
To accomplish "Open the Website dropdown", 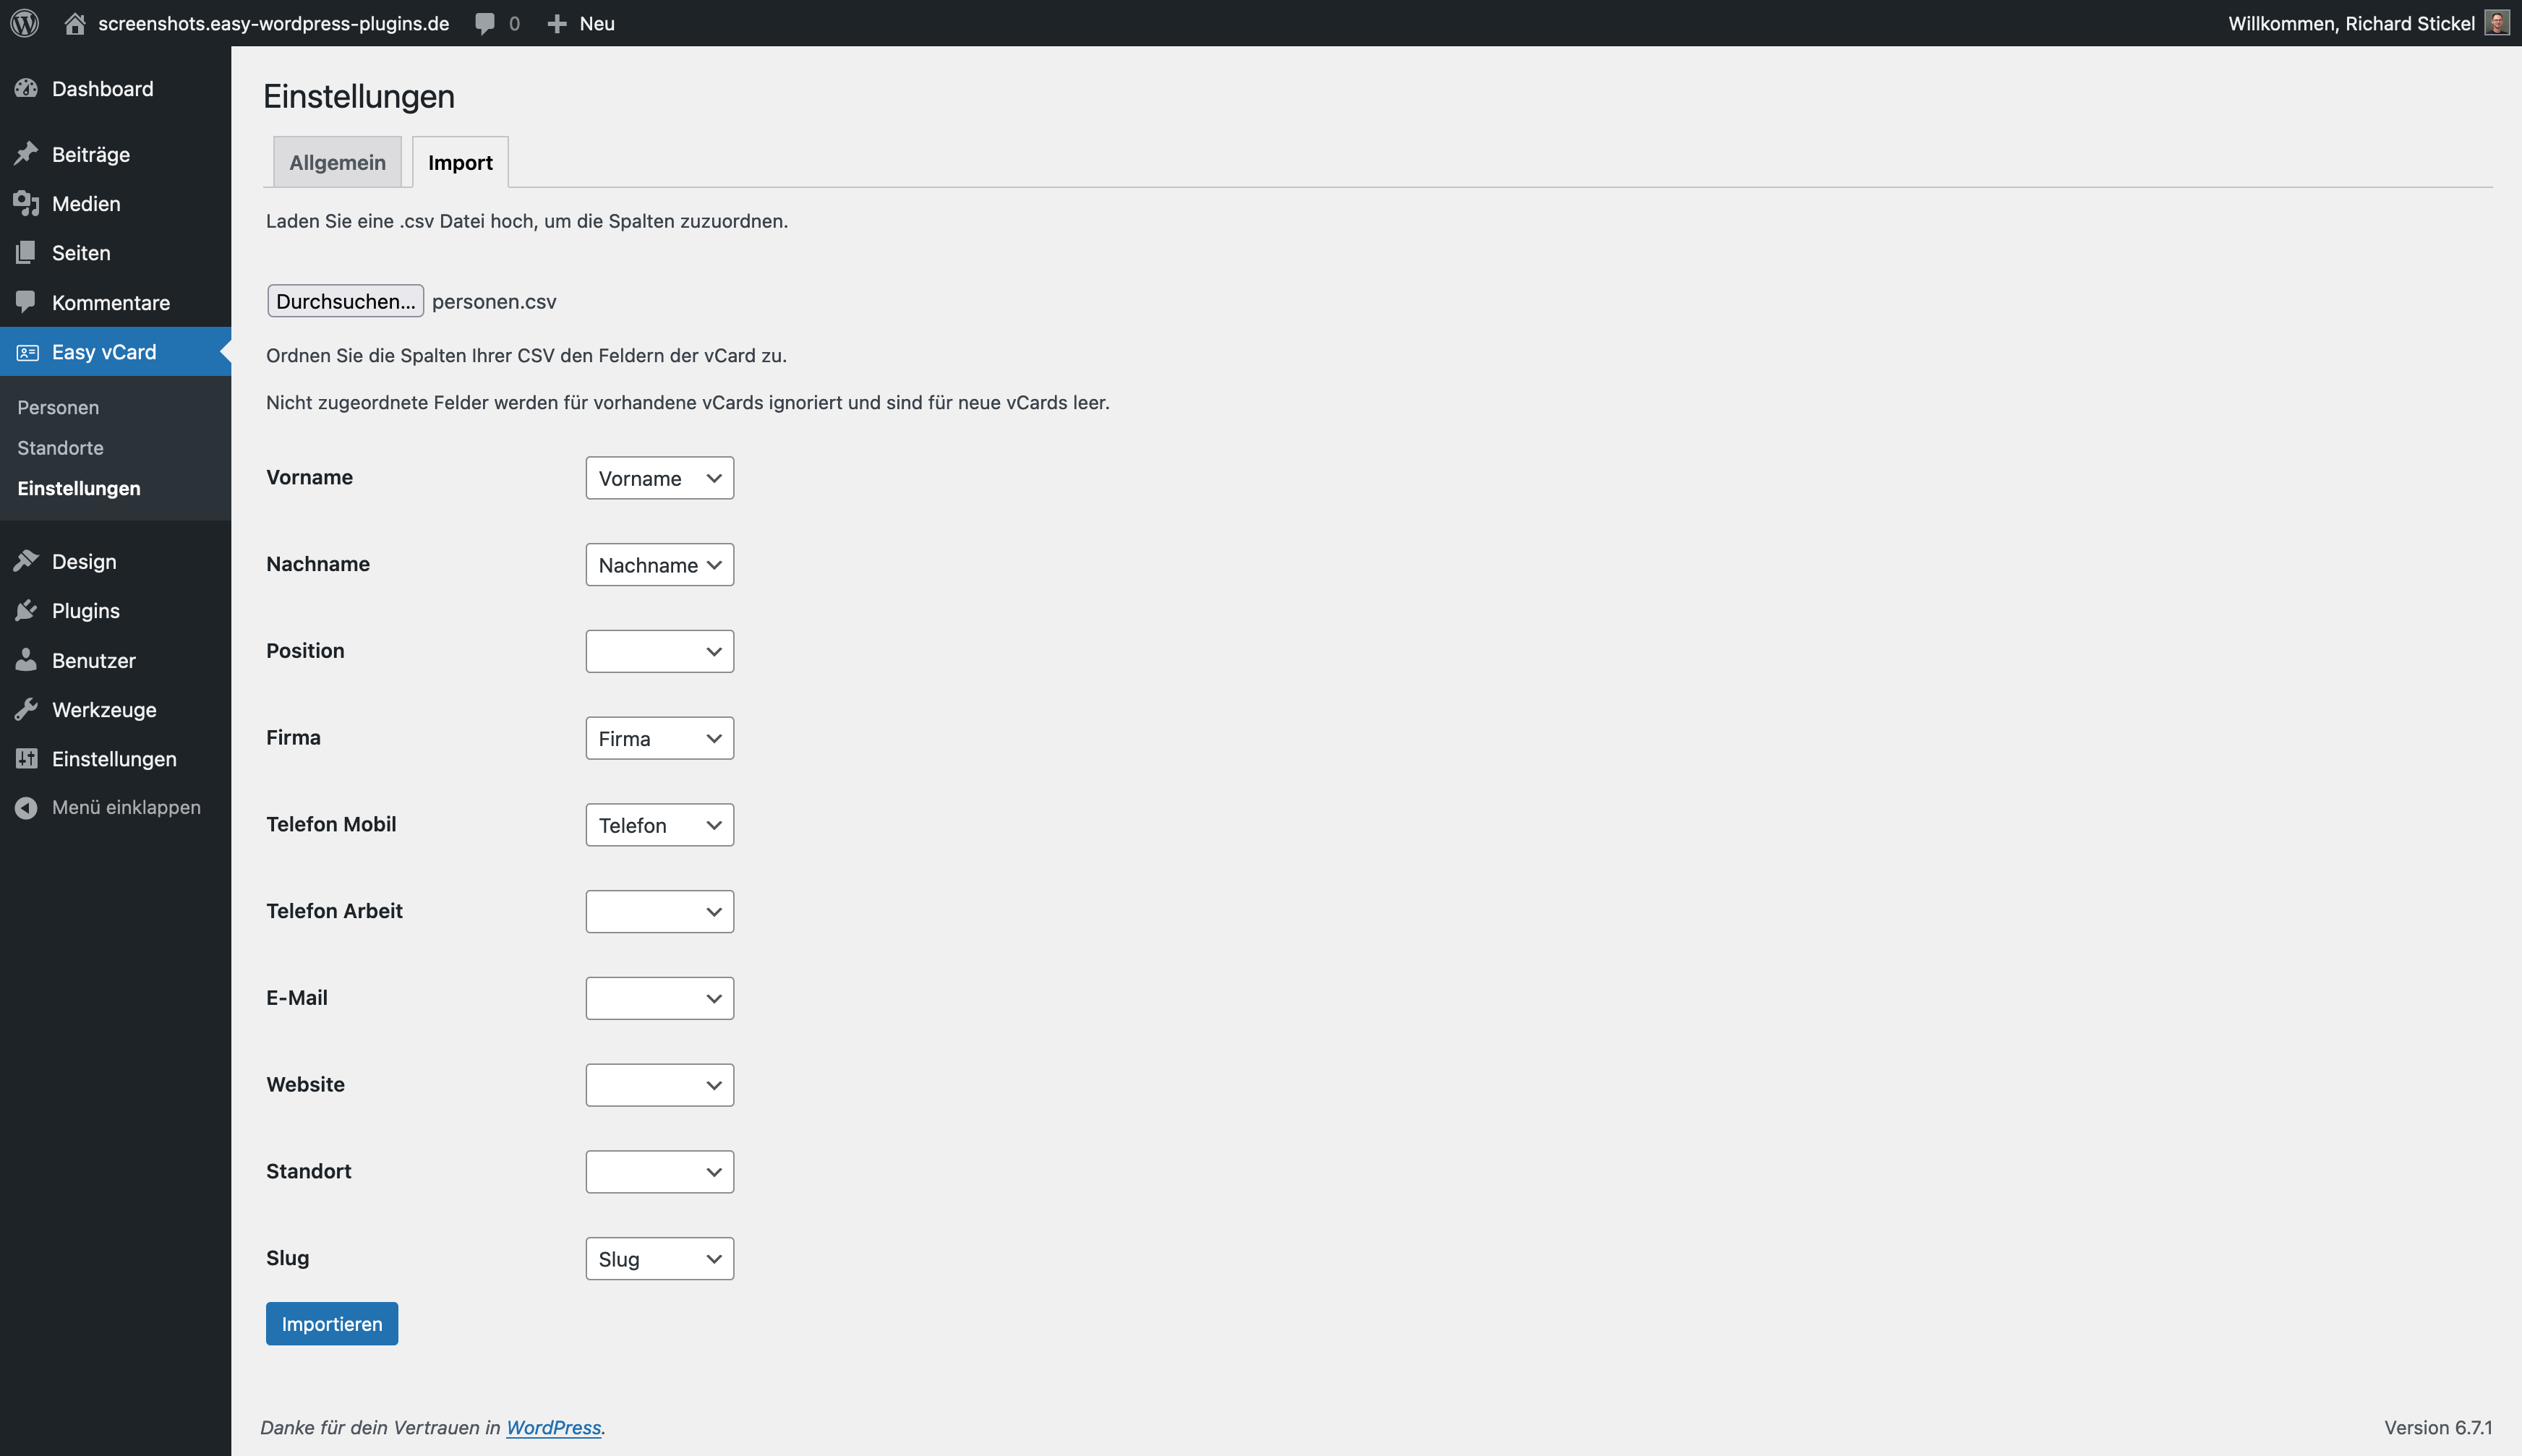I will pos(660,1085).
